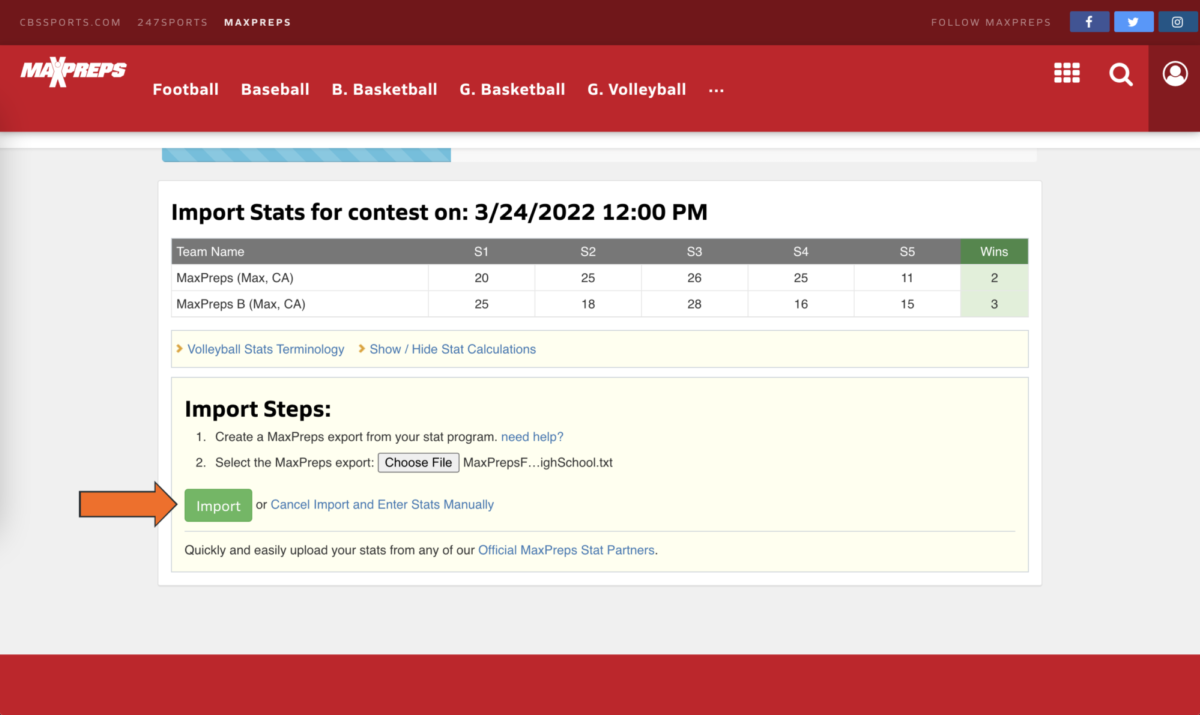Visit MaxPreps Instagram page icon

1178,22
